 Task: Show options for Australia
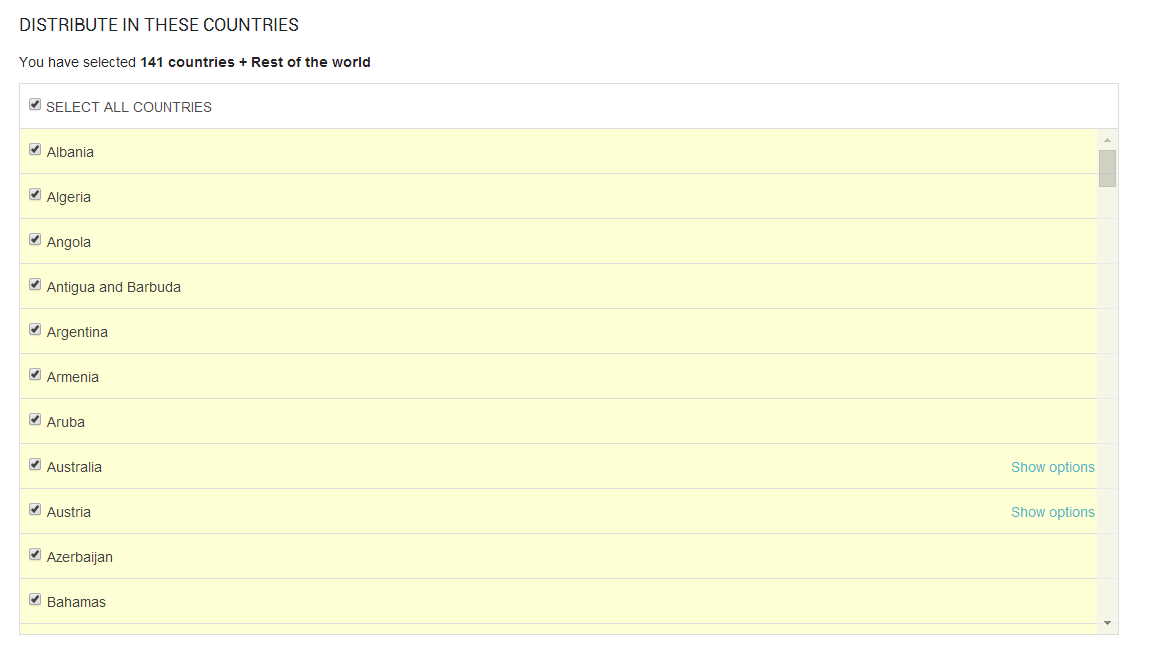tap(1052, 467)
